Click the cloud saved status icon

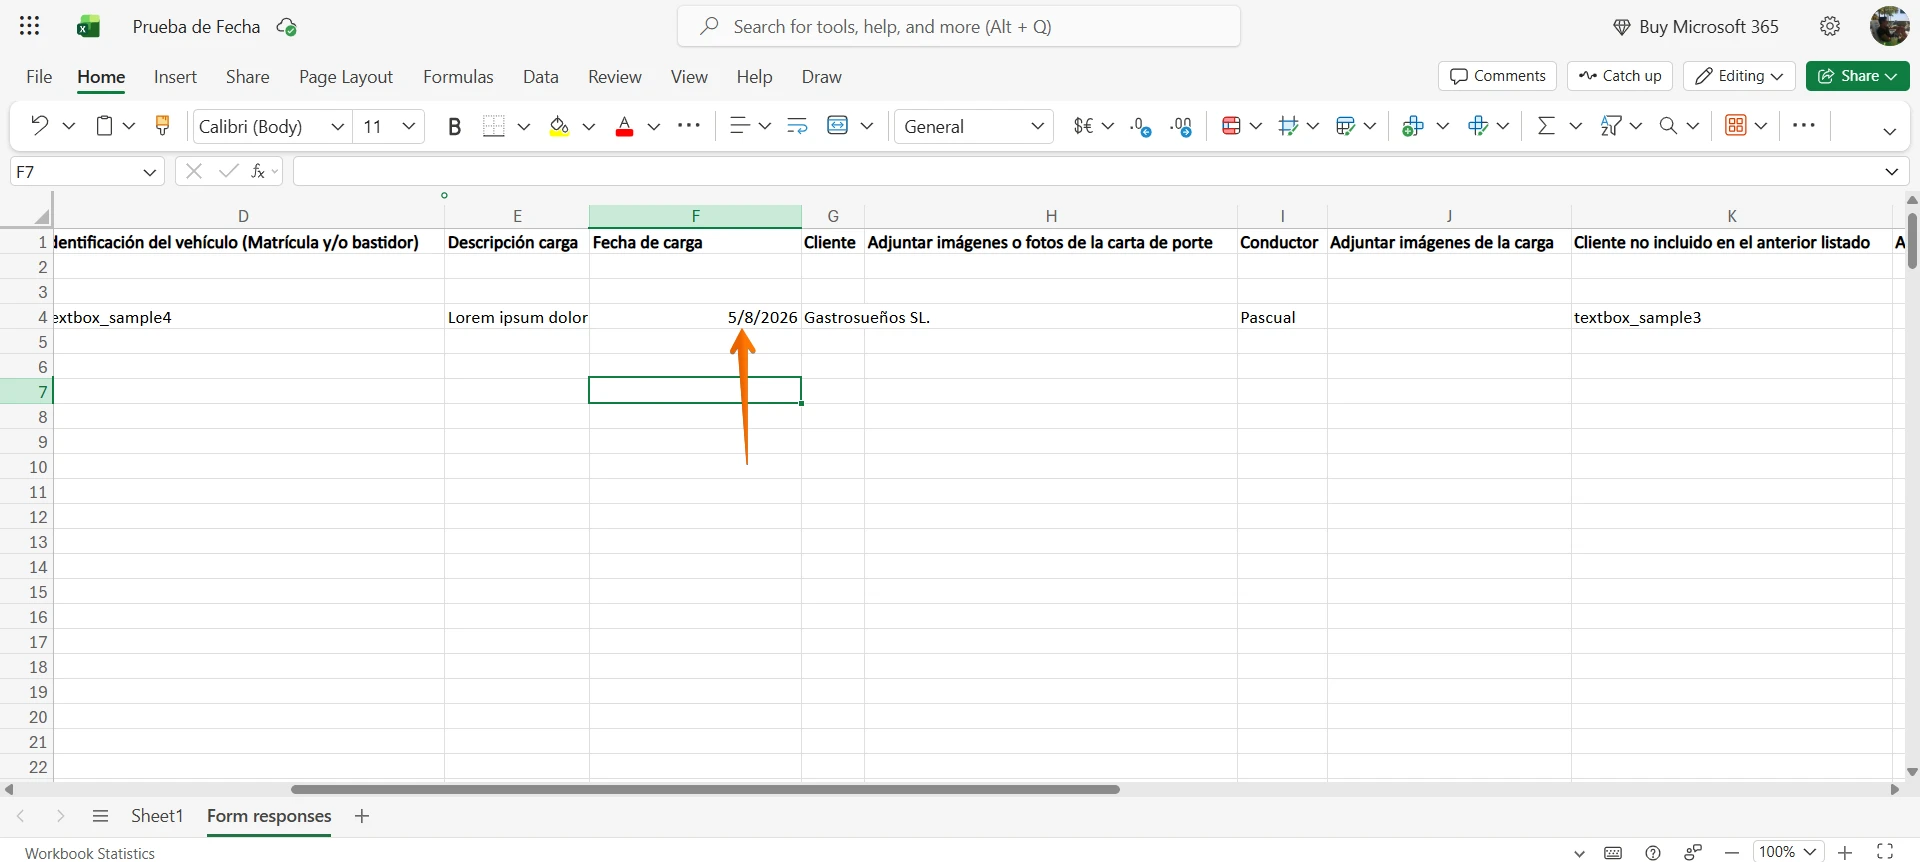click(x=287, y=27)
